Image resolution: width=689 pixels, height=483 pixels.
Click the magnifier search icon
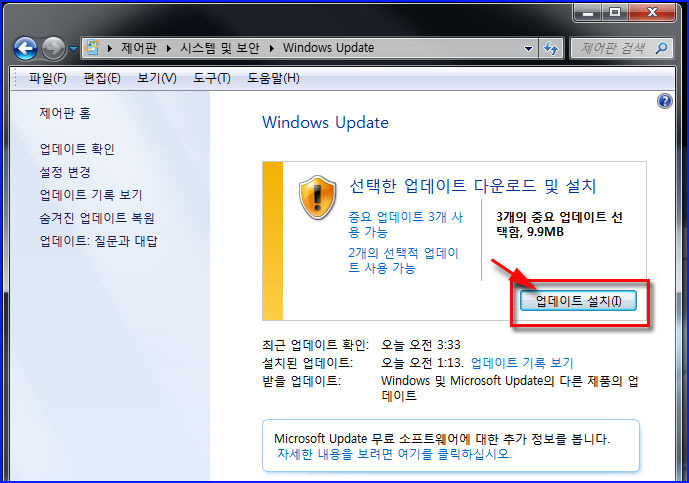661,48
